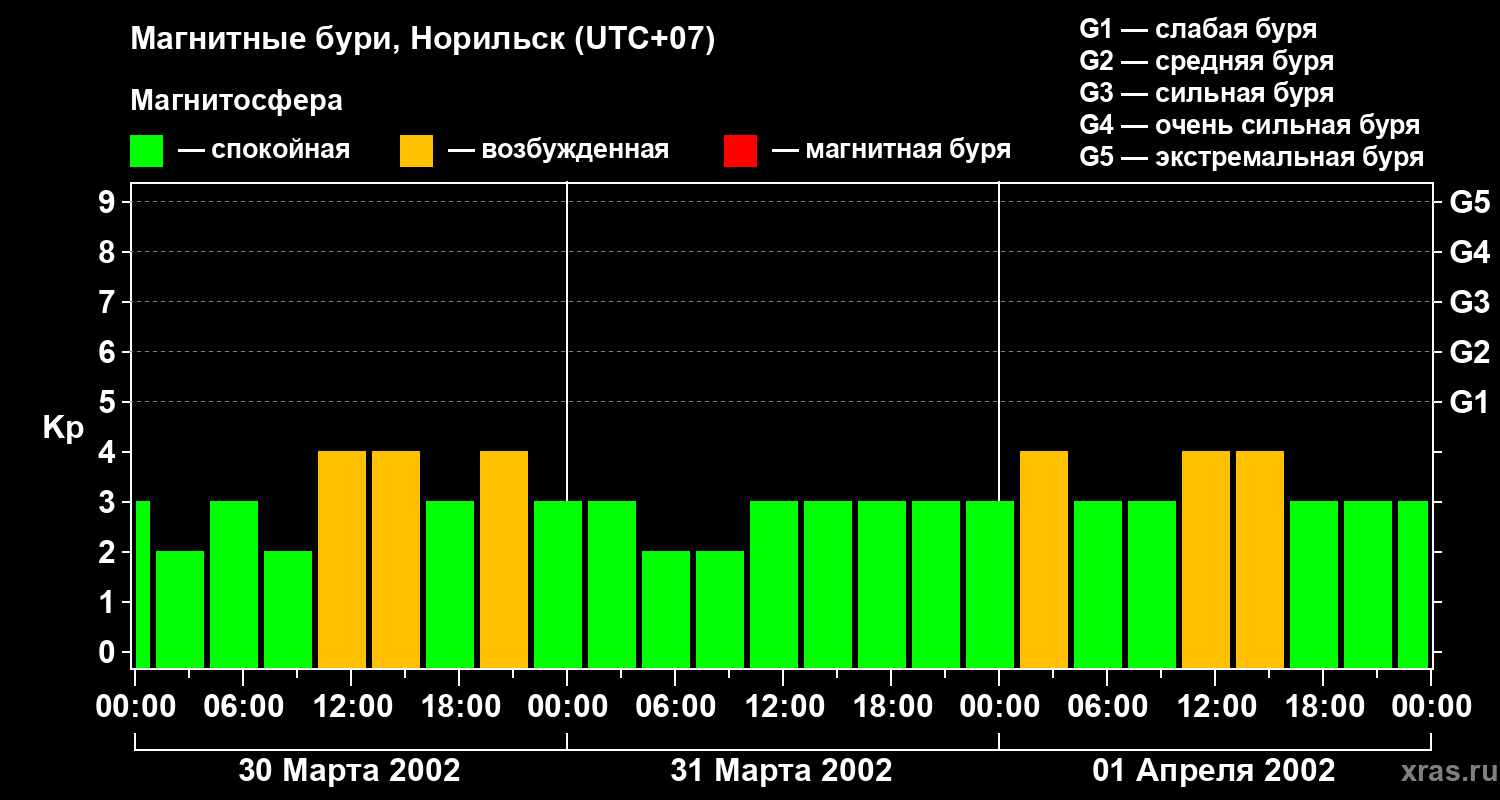Click the 'G4' label on right axis
The height and width of the screenshot is (800, 1500).
(x=1470, y=252)
